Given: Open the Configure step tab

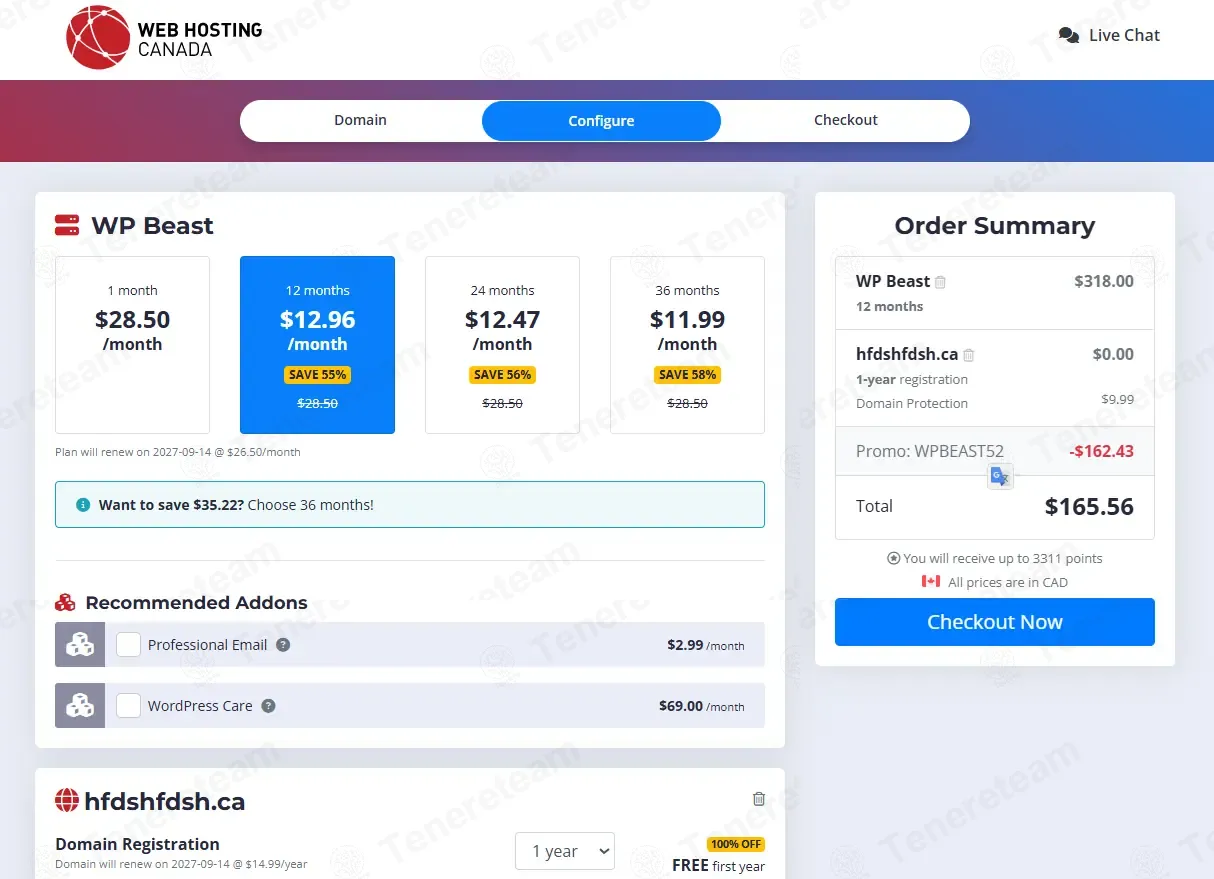Looking at the screenshot, I should (x=601, y=121).
